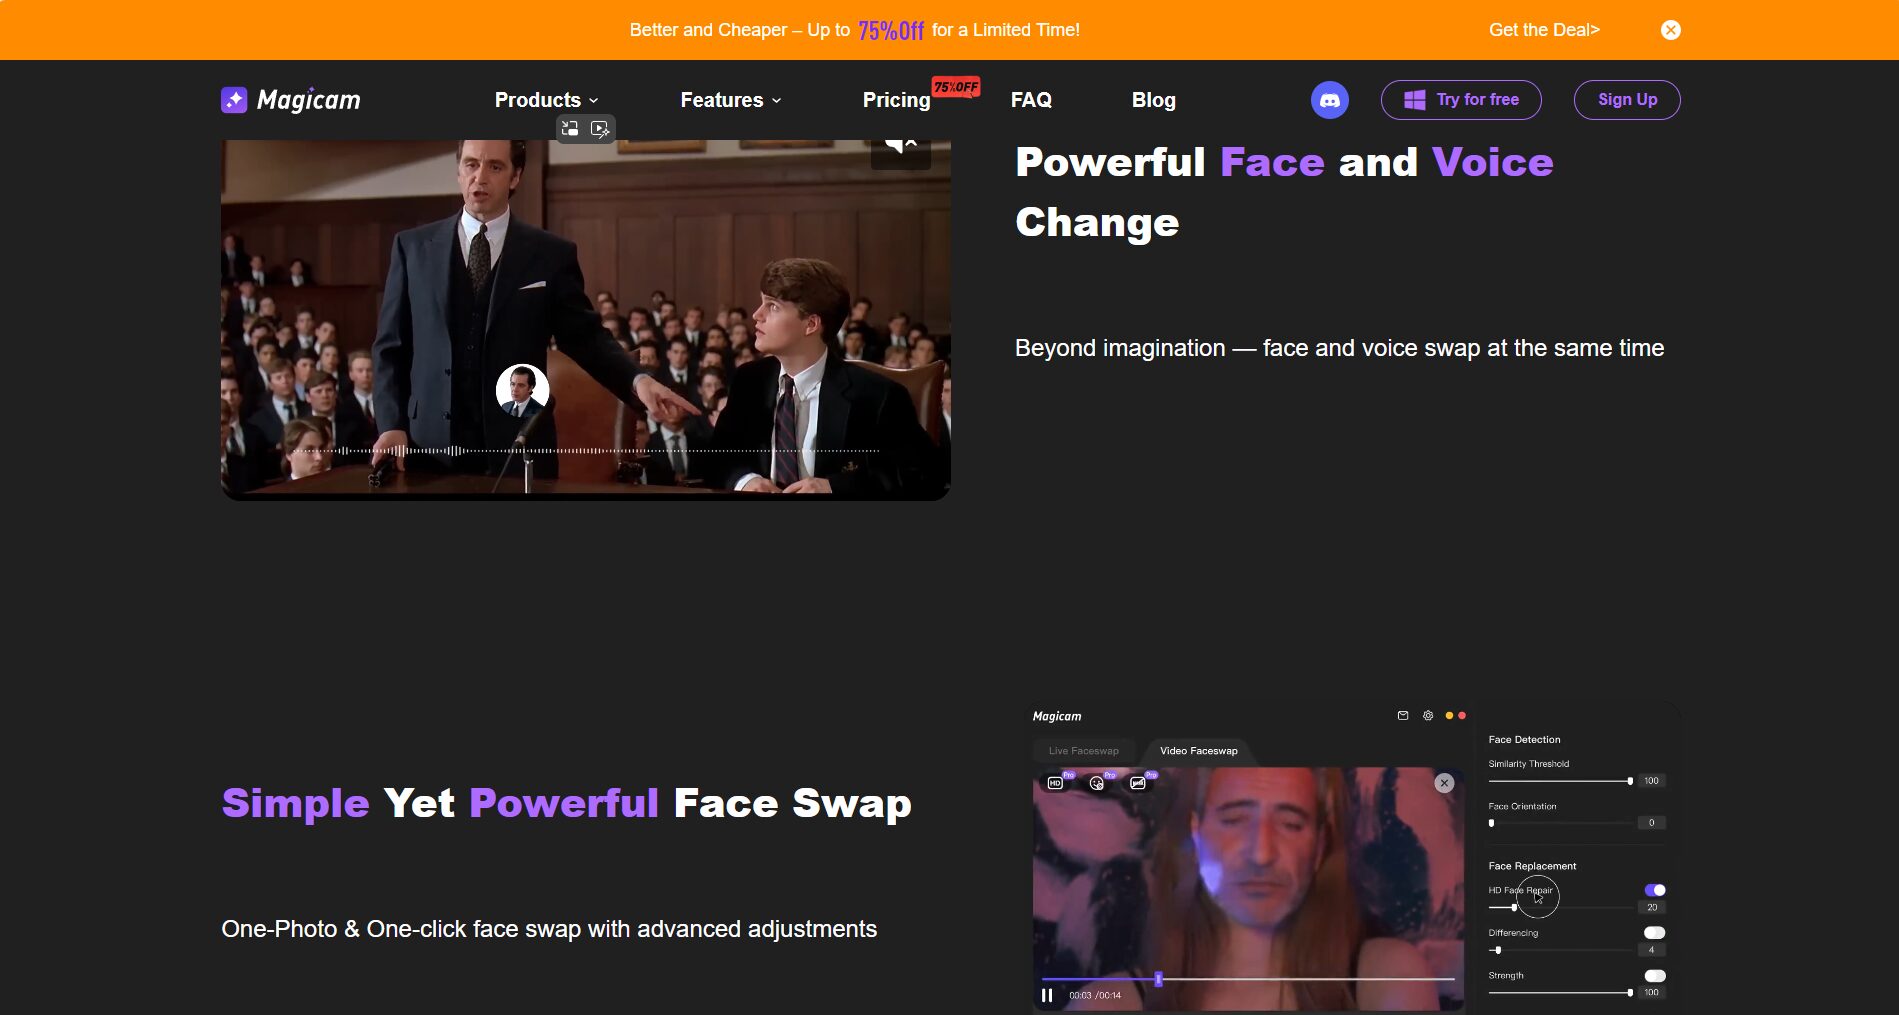Toggle the HD Face Repair switch
This screenshot has height=1015, width=1899.
(1655, 890)
